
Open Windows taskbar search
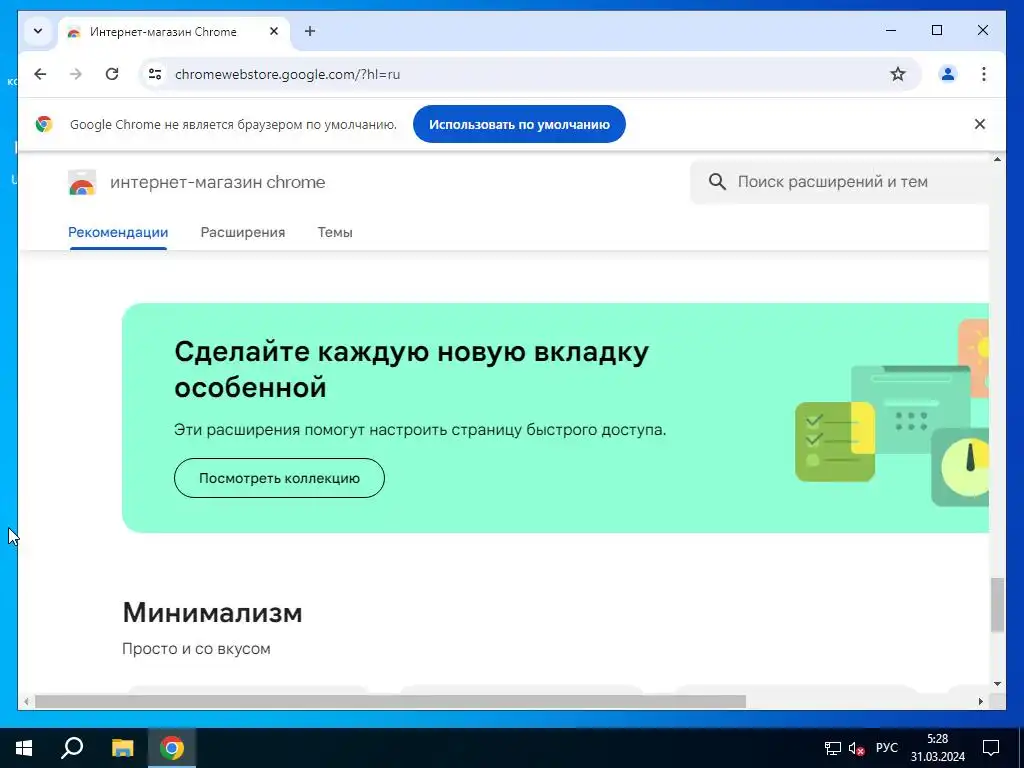point(72,748)
